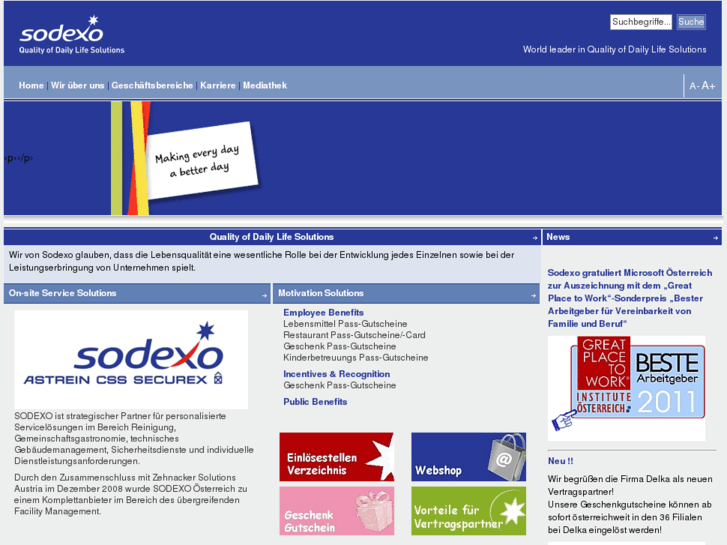This screenshot has height=545, width=727.
Task: Open the Geschäftsbereiche menu item
Action: point(152,85)
